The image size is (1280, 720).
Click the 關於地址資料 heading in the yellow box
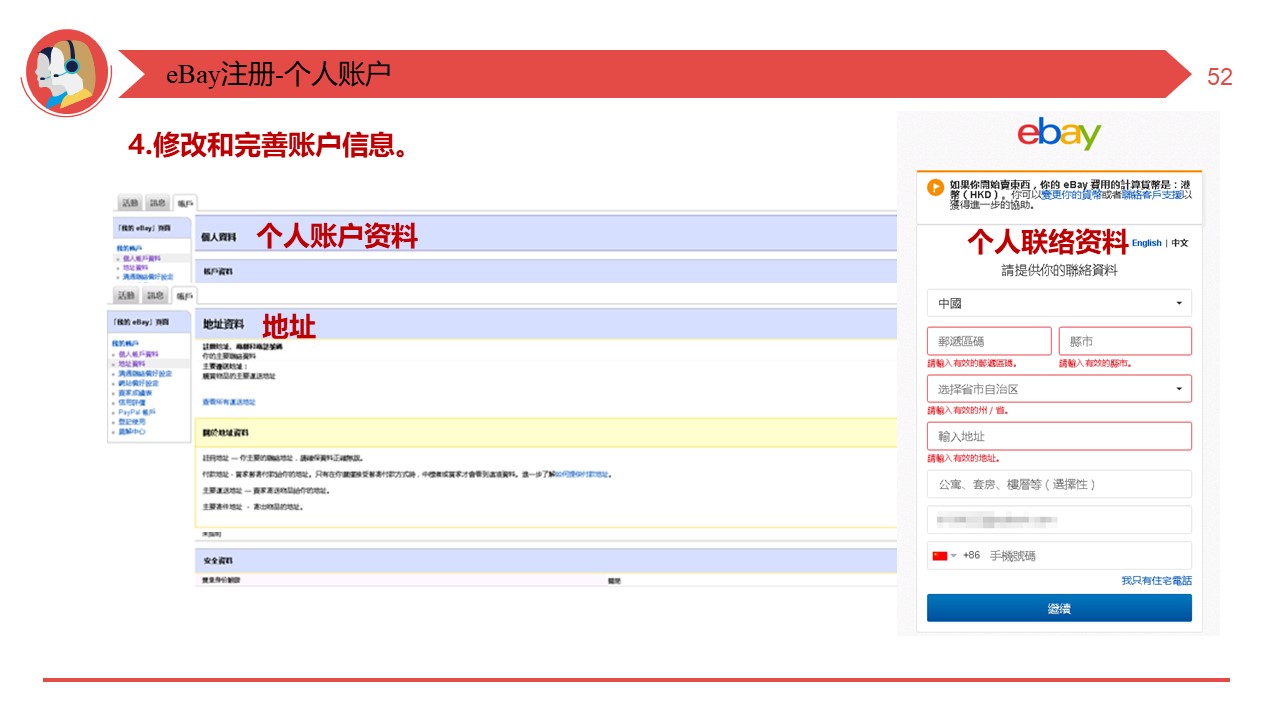coord(225,432)
